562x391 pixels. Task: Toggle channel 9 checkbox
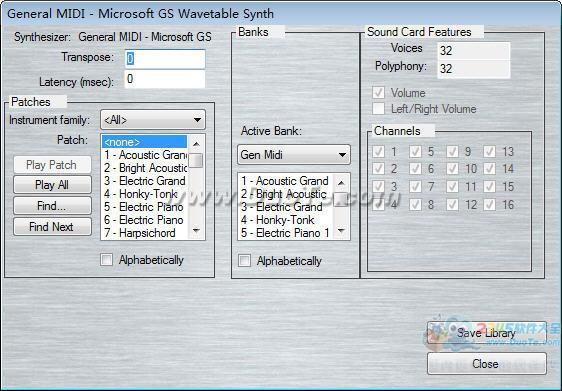click(453, 152)
